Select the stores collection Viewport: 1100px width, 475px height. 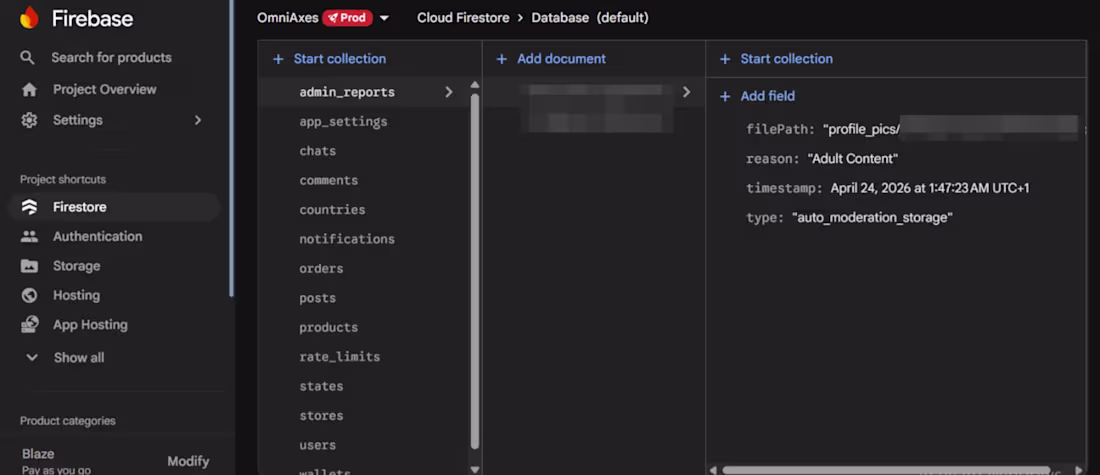coord(321,416)
